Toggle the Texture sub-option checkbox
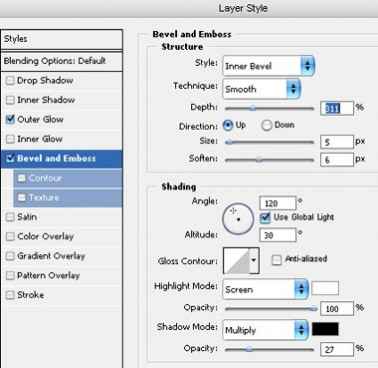The width and height of the screenshot is (378, 368). (22, 198)
